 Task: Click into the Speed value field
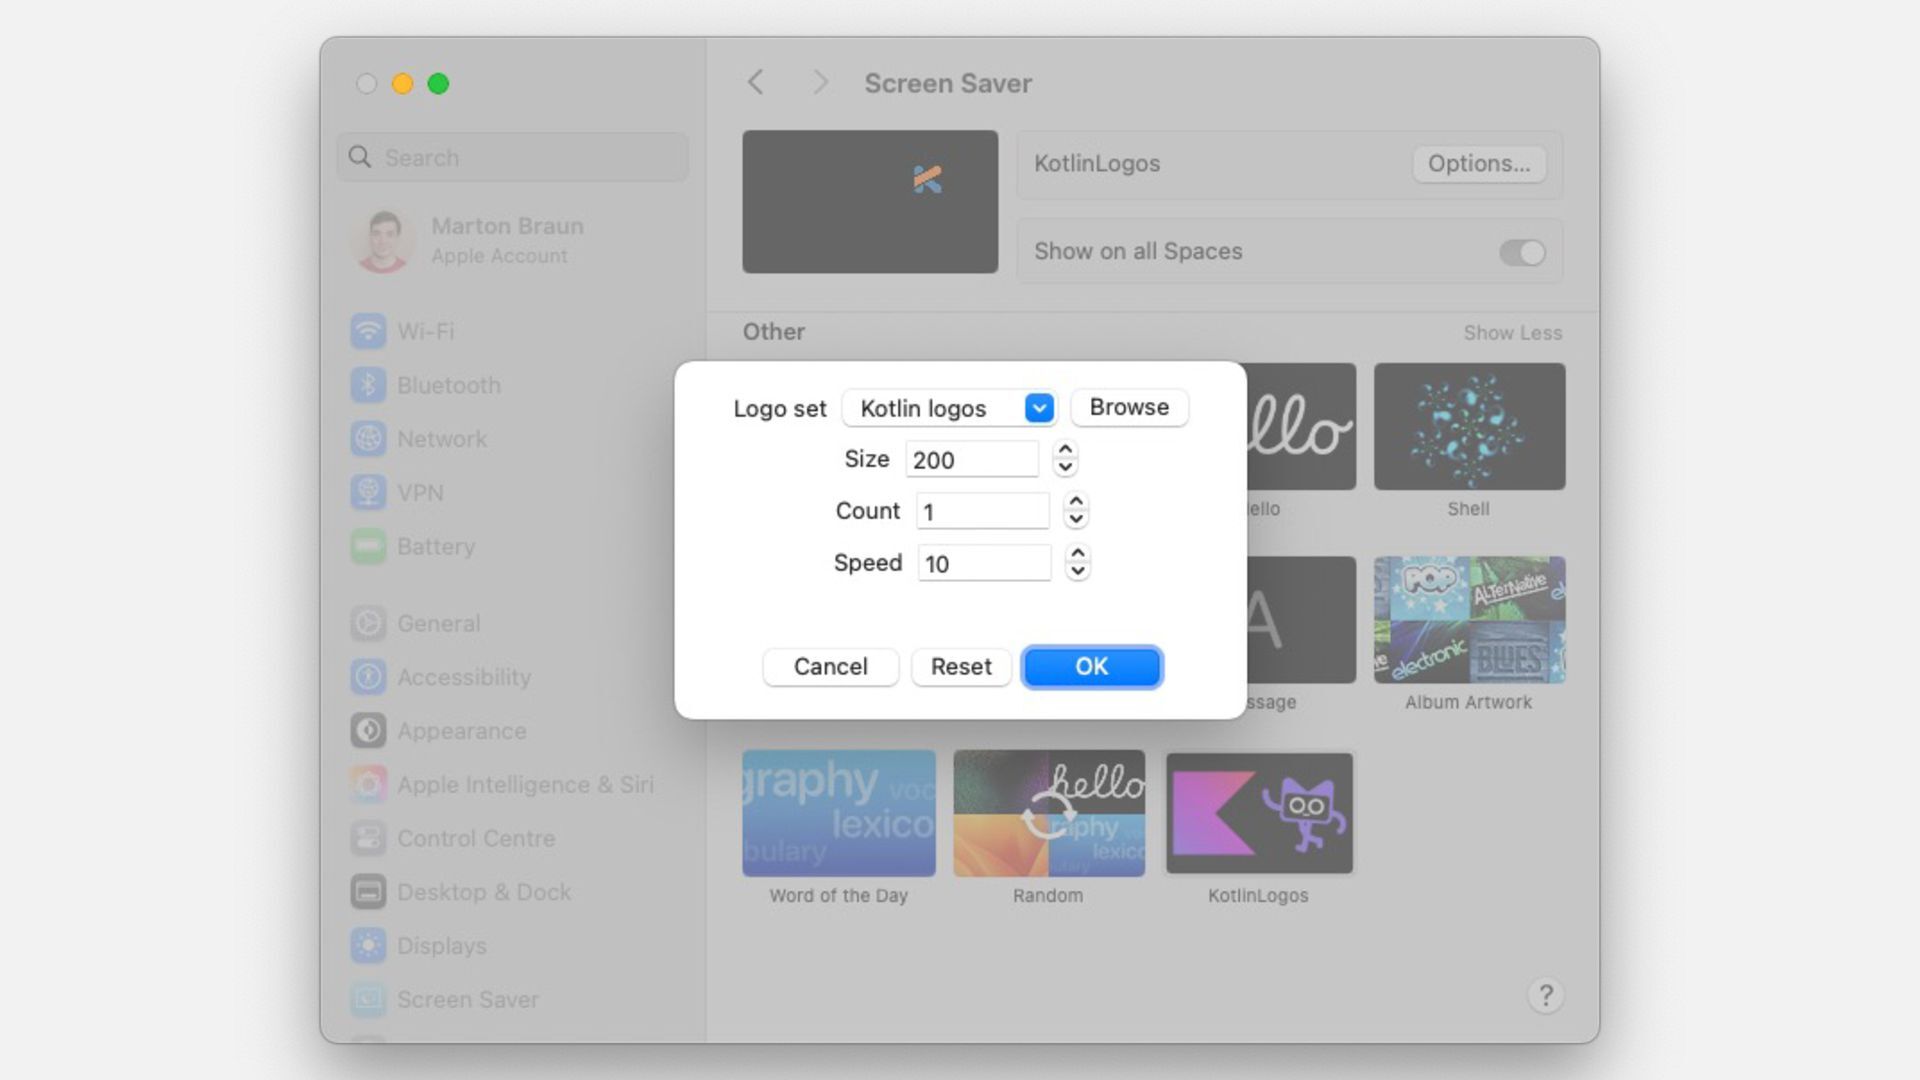[x=983, y=563]
